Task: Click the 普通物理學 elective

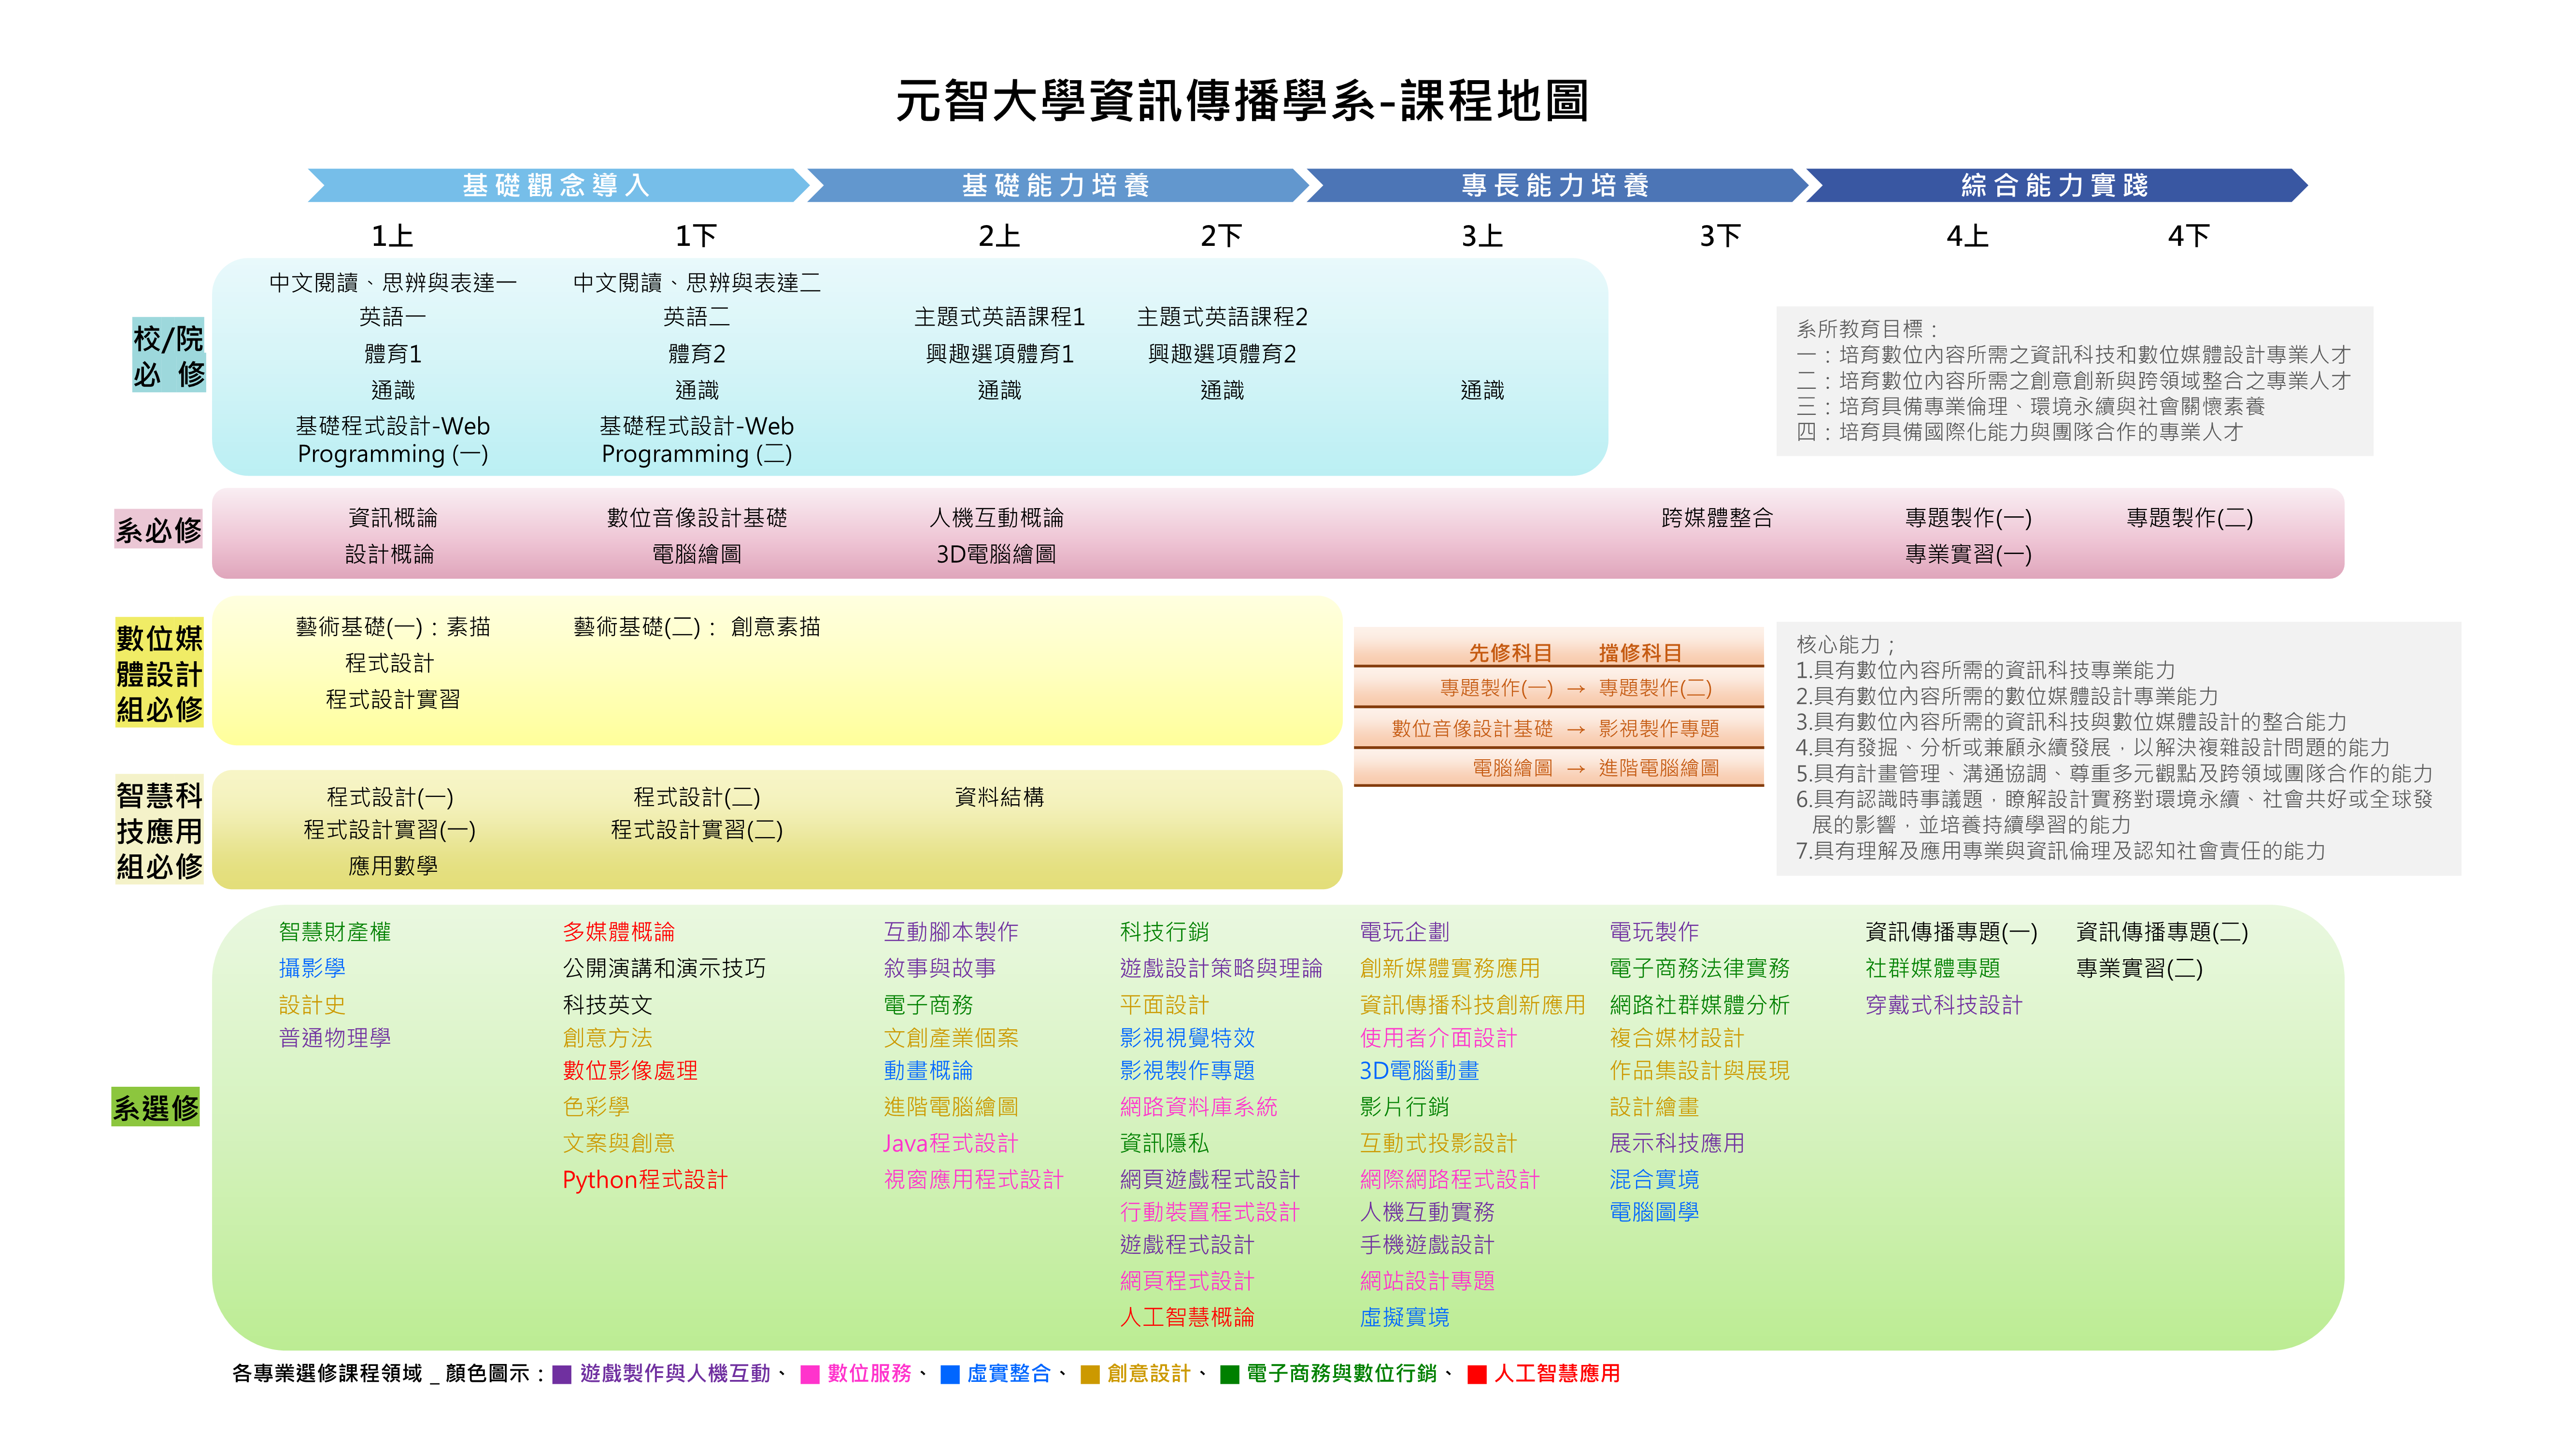Action: [x=335, y=1038]
